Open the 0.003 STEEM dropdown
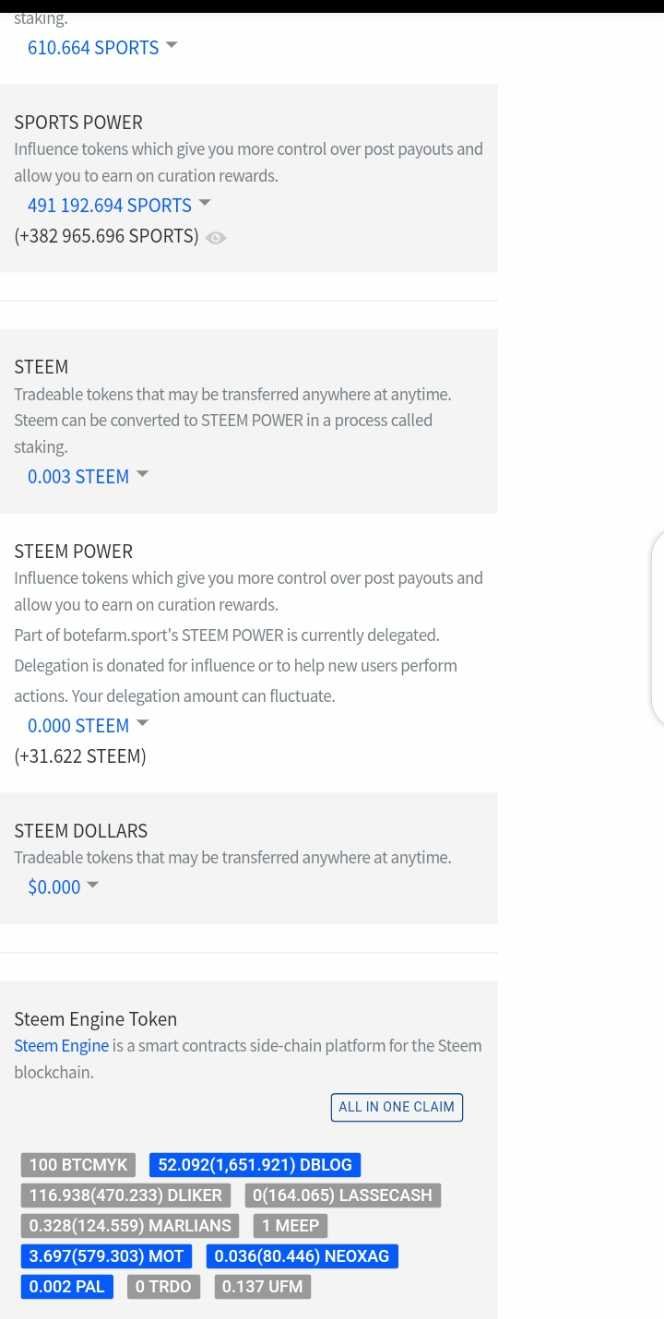 point(88,476)
